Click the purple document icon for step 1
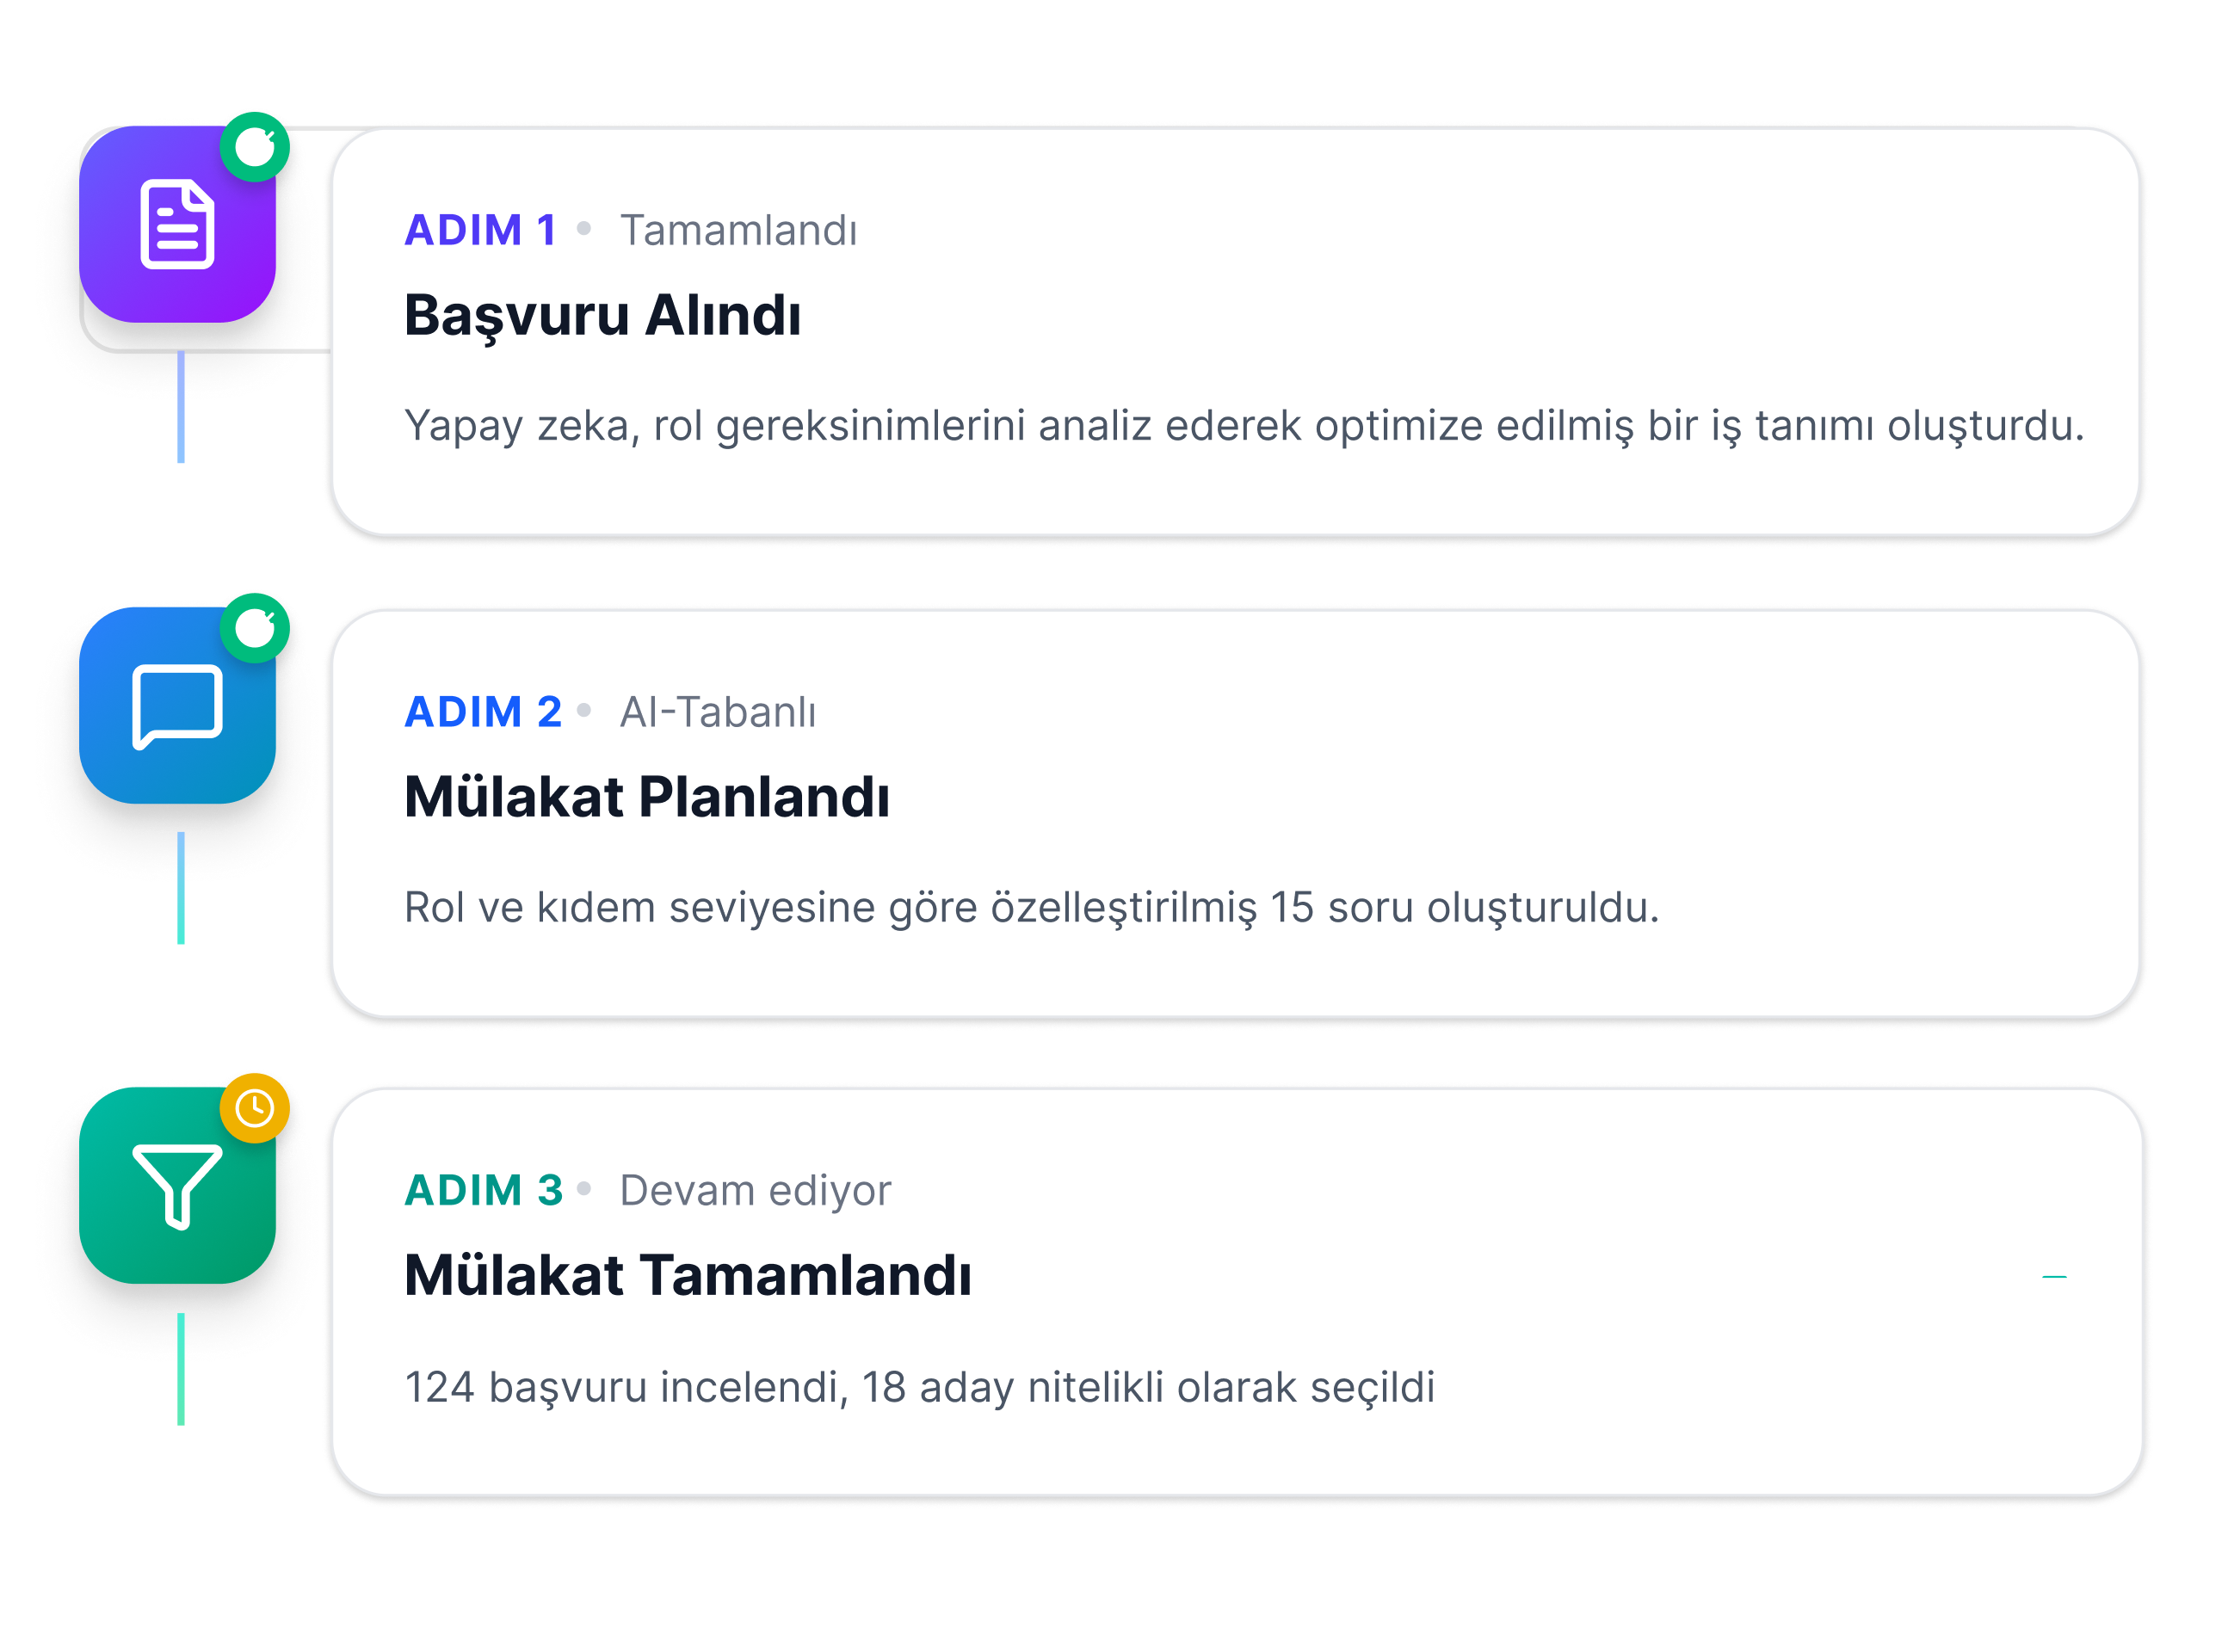The width and height of the screenshot is (2228, 1652). click(x=177, y=224)
